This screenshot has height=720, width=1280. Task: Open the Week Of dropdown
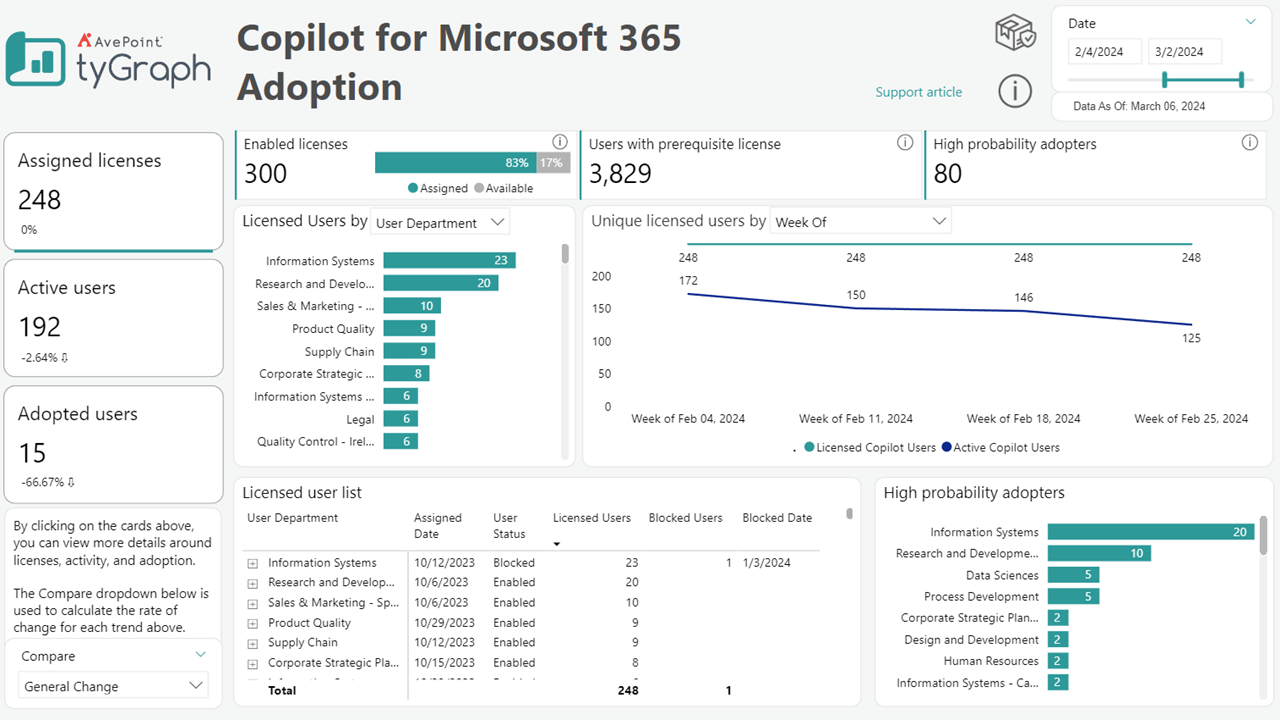tap(860, 221)
